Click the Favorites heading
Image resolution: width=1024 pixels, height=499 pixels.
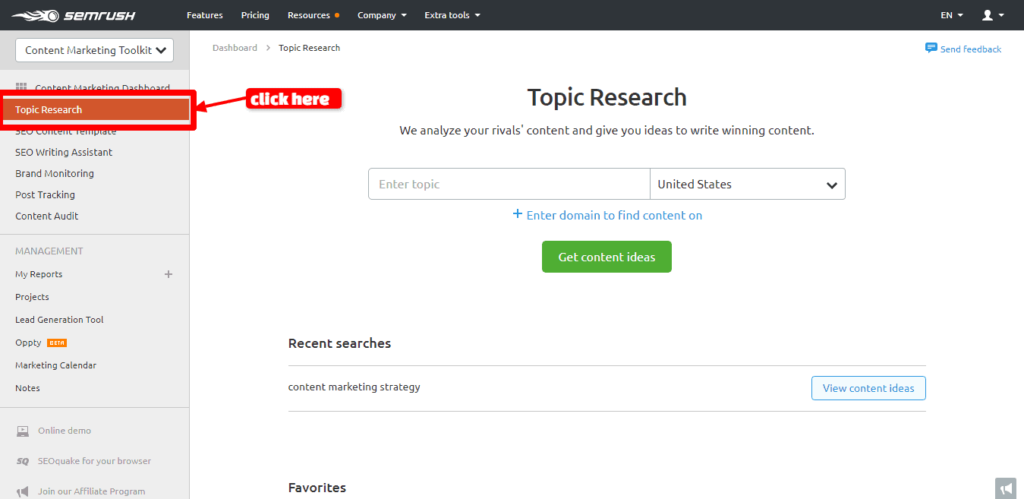click(317, 487)
